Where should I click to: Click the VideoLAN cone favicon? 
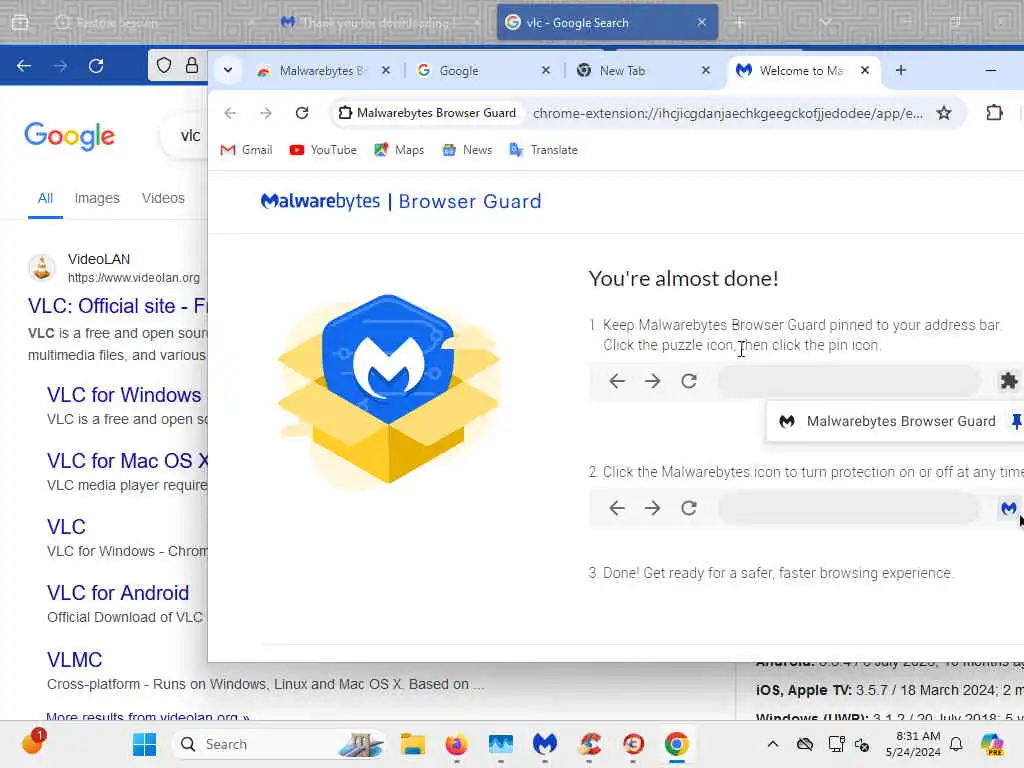coord(42,268)
